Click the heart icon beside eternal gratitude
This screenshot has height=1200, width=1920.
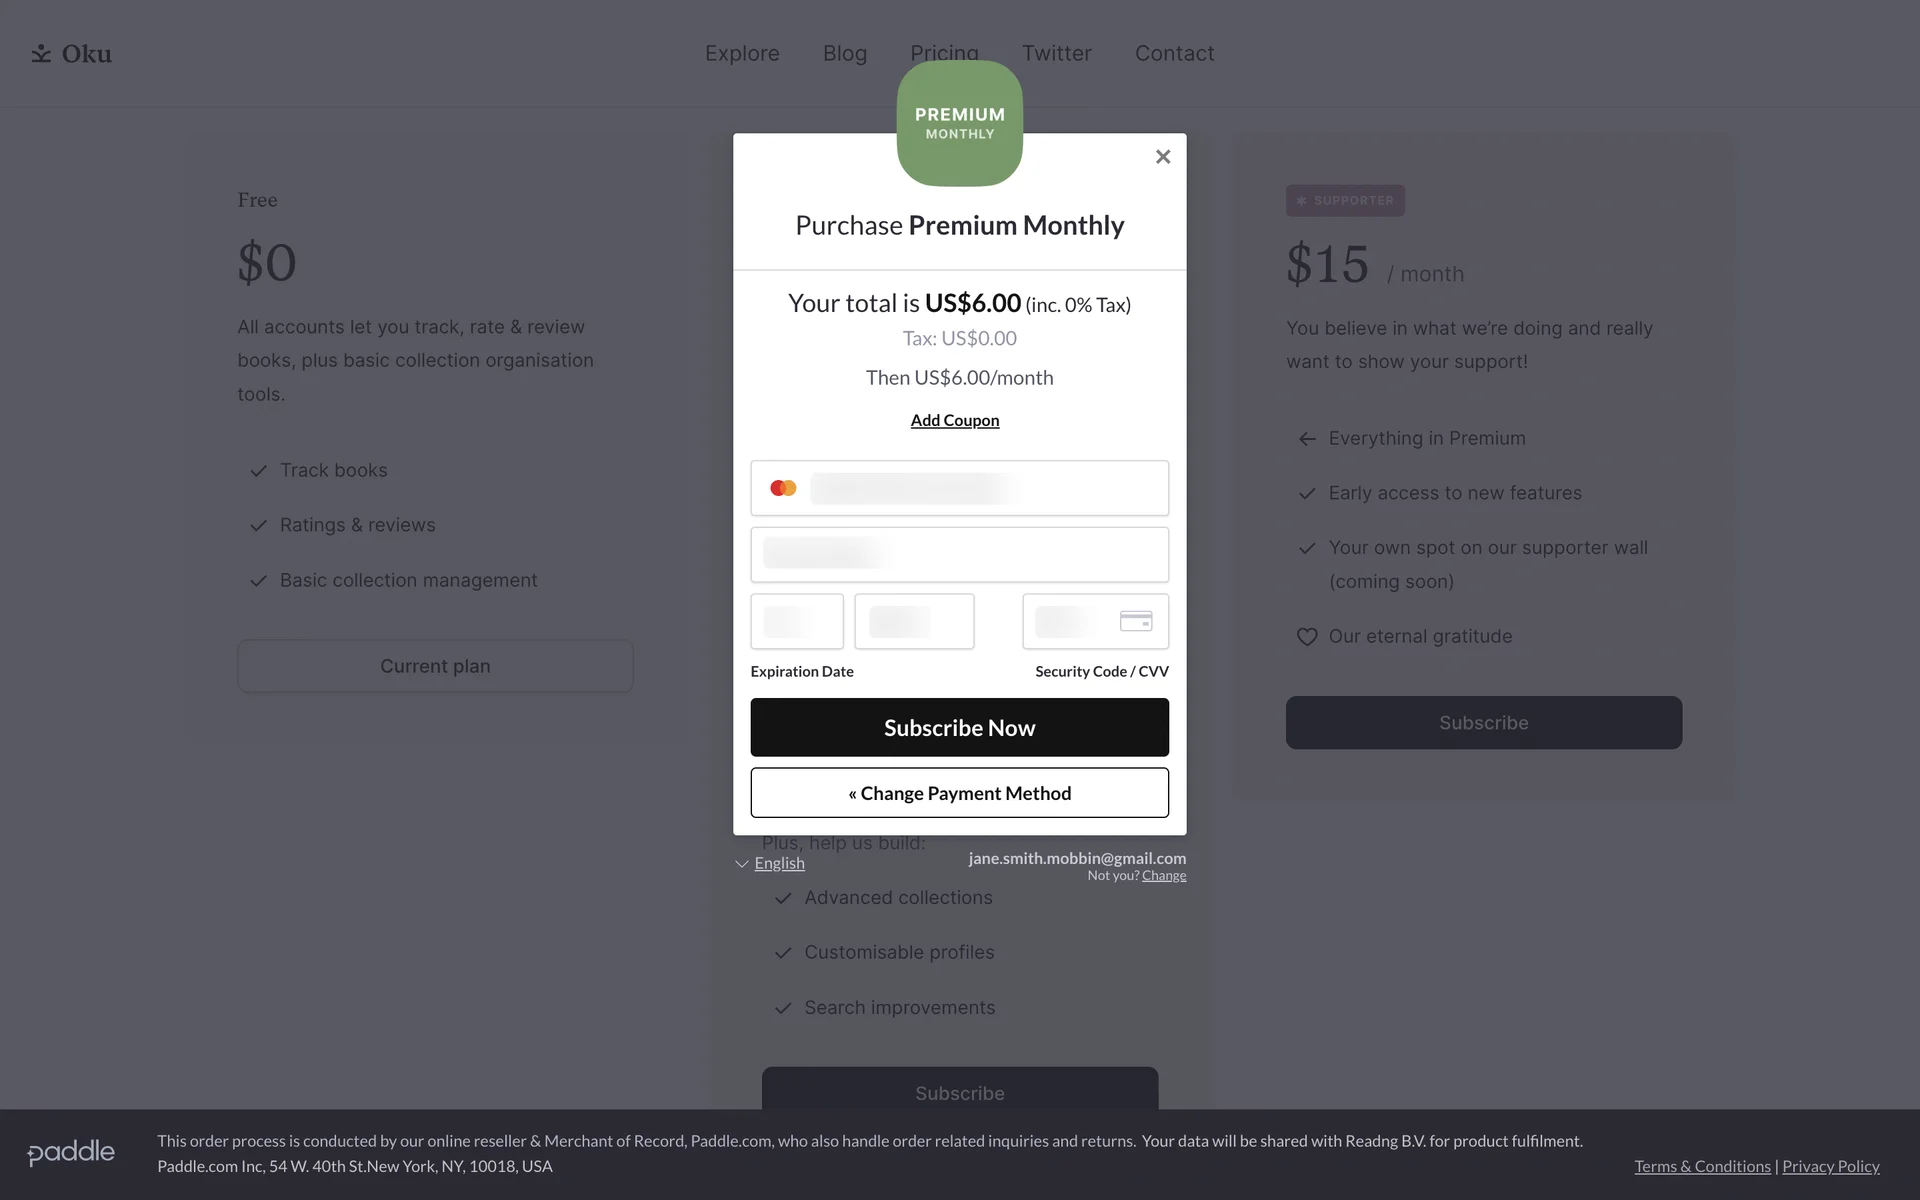pos(1306,637)
